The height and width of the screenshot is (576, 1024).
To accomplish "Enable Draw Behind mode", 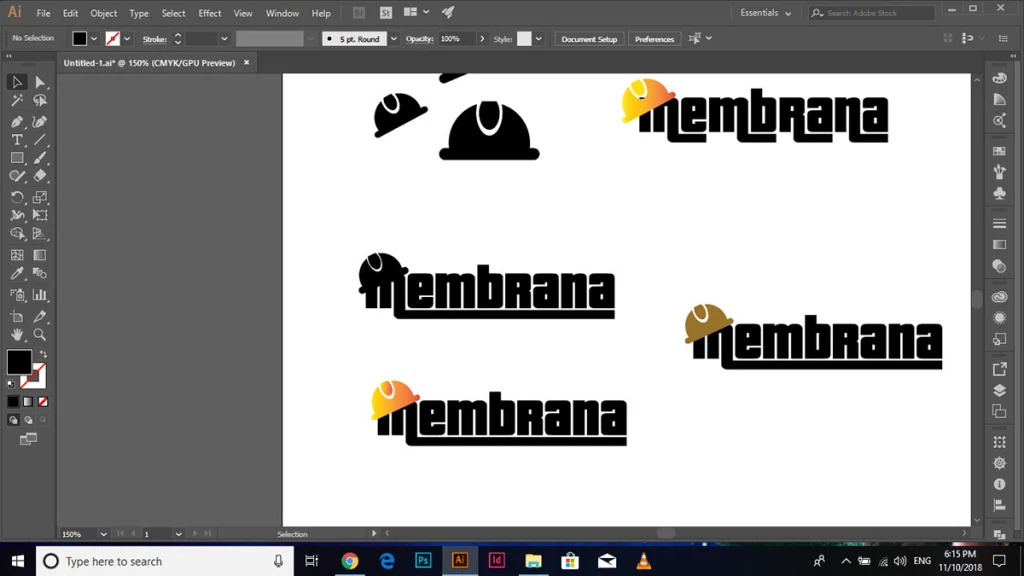I will click(x=28, y=420).
